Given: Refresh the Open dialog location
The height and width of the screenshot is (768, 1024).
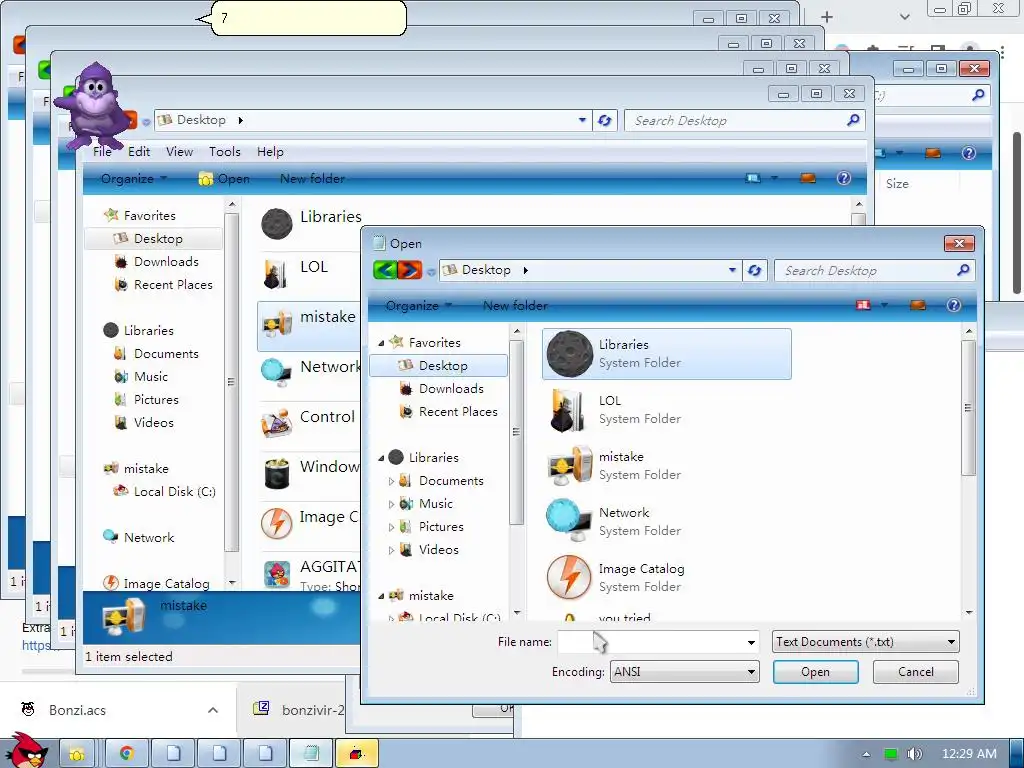Looking at the screenshot, I should 754,270.
